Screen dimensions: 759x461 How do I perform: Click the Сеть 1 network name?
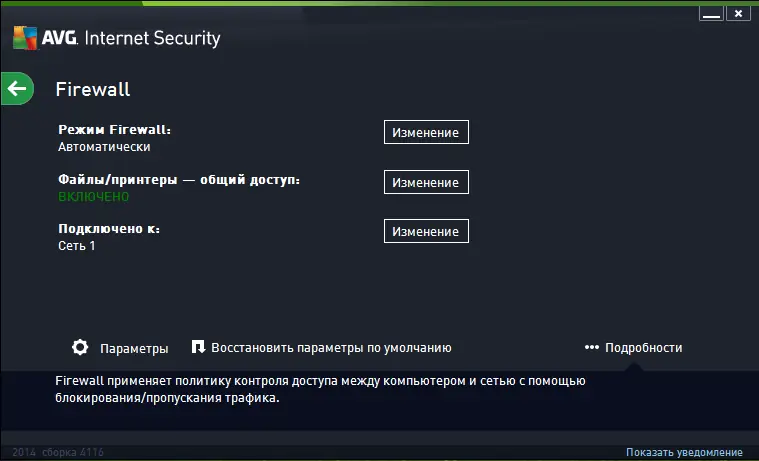click(x=77, y=245)
